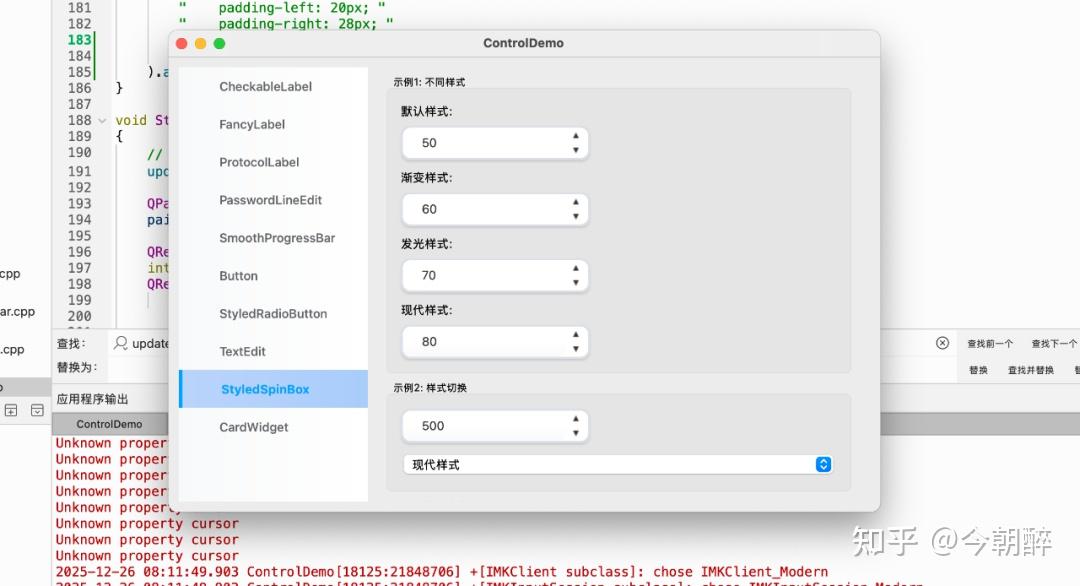Open the 现代样式 style selector combo box

point(822,464)
